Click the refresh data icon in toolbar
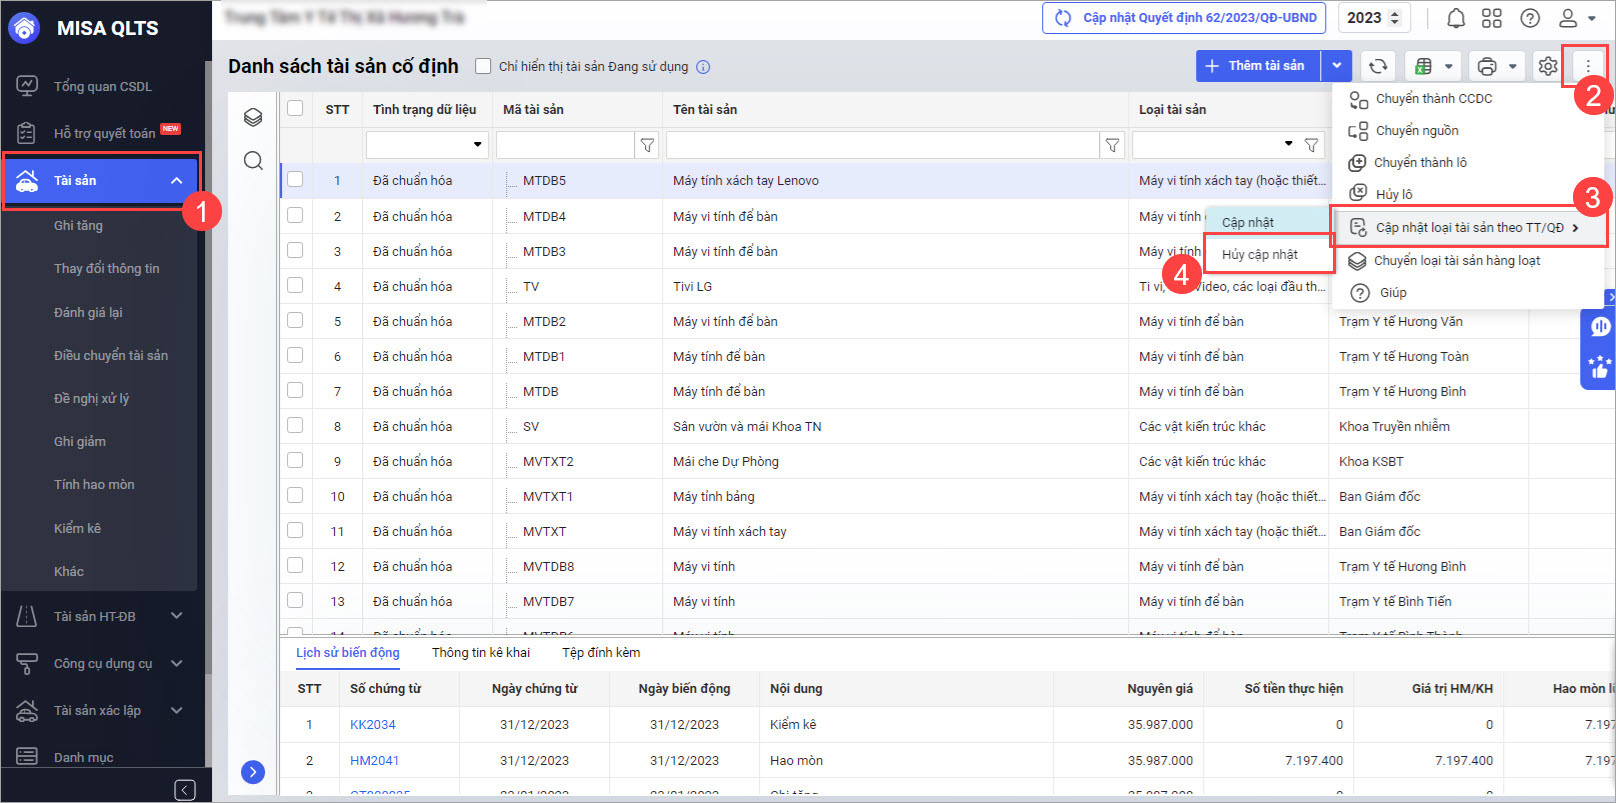The width and height of the screenshot is (1616, 803). [1378, 66]
